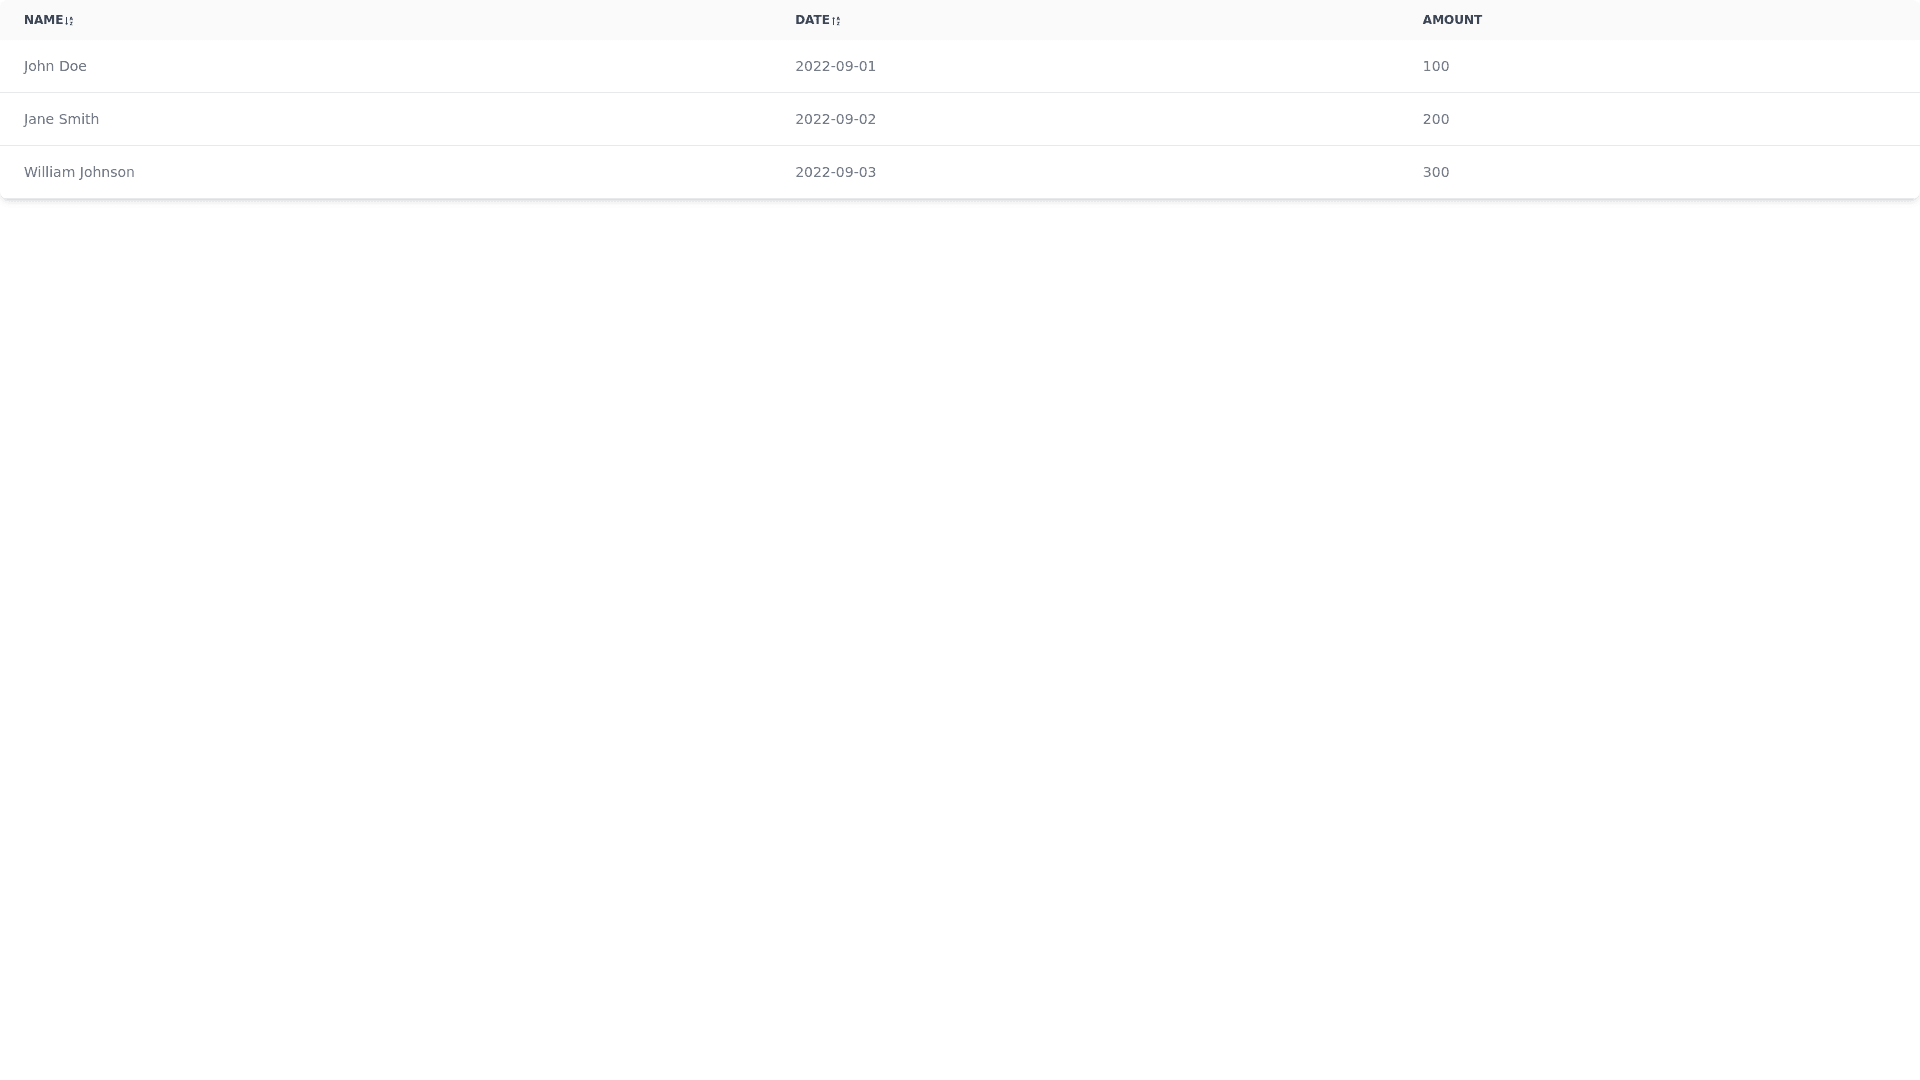Click the DATE column header text

point(811,20)
